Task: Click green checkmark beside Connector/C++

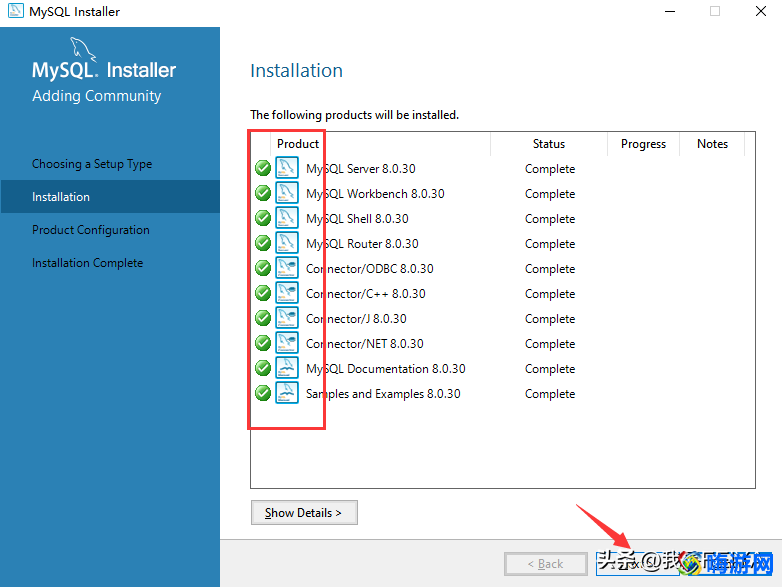Action: tap(263, 293)
